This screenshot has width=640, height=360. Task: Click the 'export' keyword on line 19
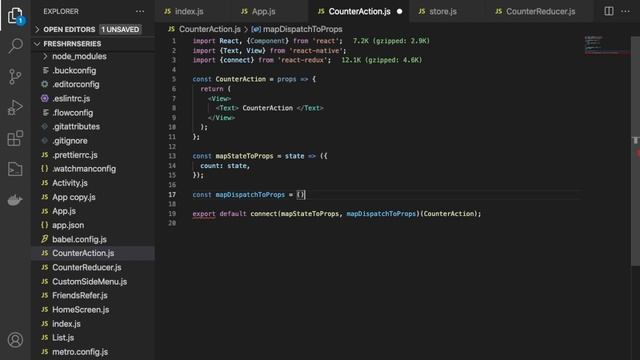pos(204,214)
